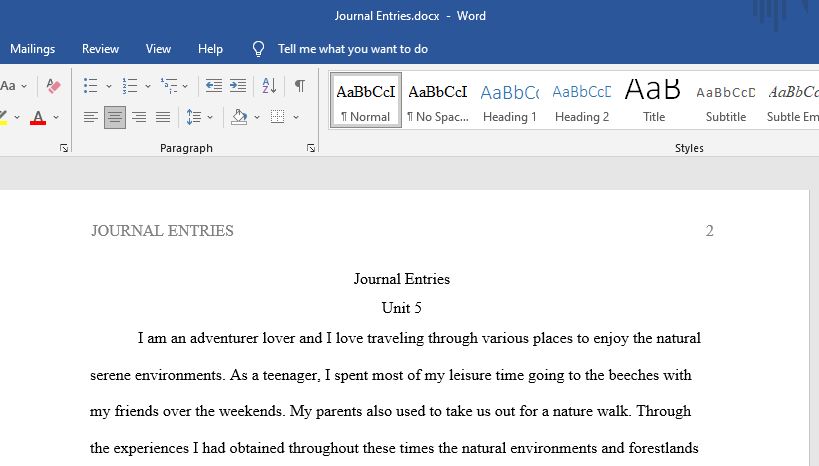
Task: Toggle Center alignment
Action: [115, 117]
